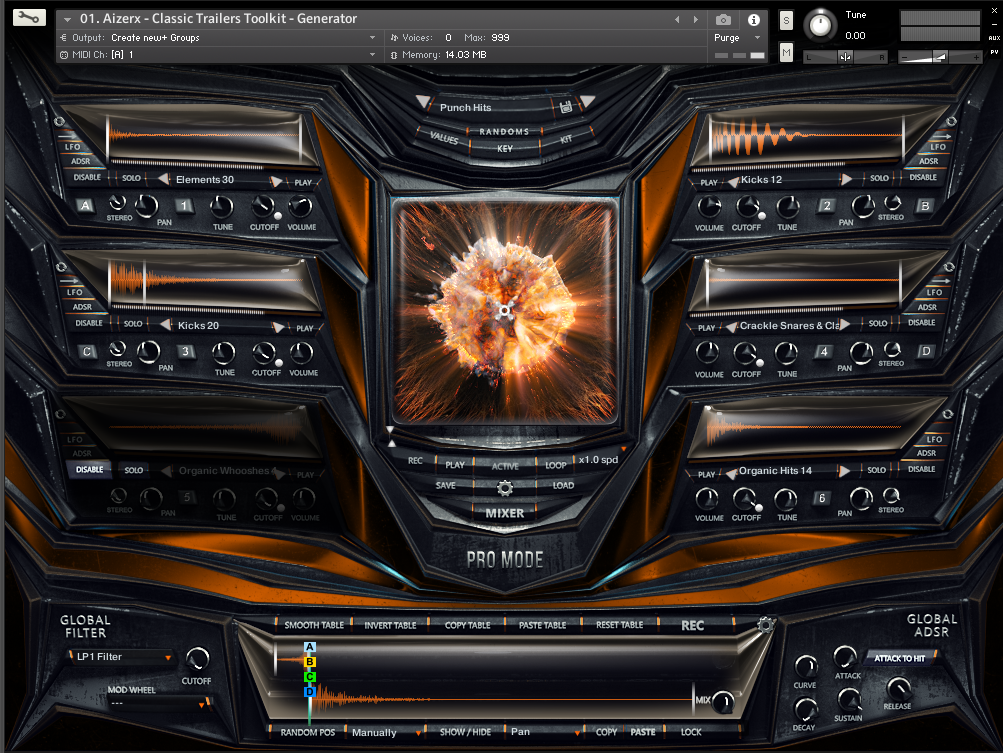The width and height of the screenshot is (1003, 753).
Task: Re-enable the Organic Whooshes layer via DISABLE
Action: pos(90,469)
